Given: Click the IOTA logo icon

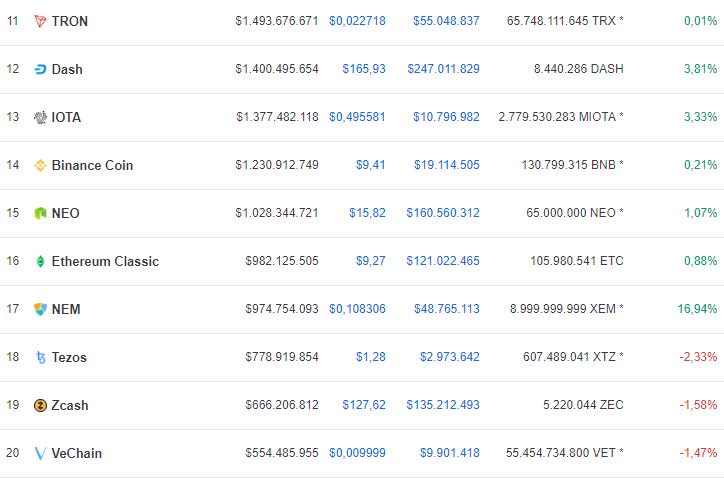Looking at the screenshot, I should pos(40,117).
